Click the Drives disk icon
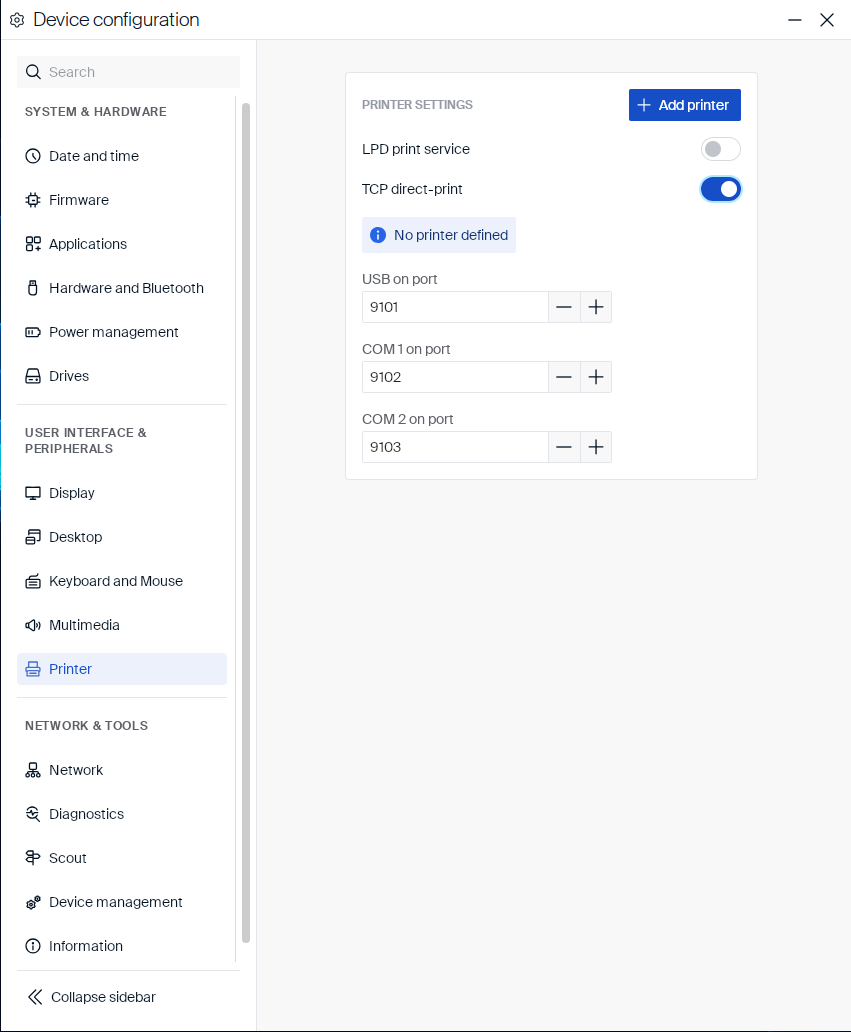 33,376
